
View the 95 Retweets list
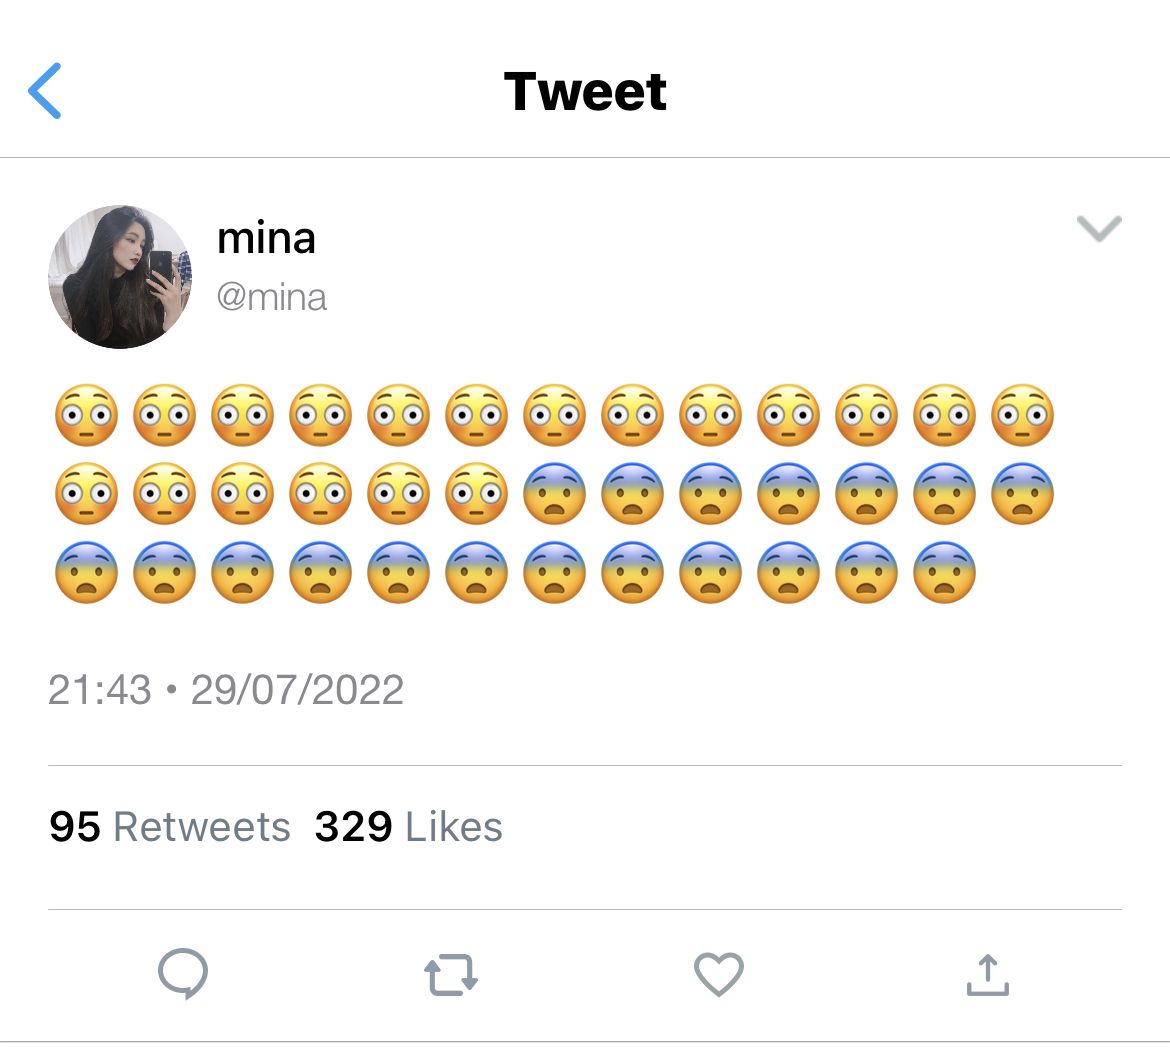[x=170, y=827]
